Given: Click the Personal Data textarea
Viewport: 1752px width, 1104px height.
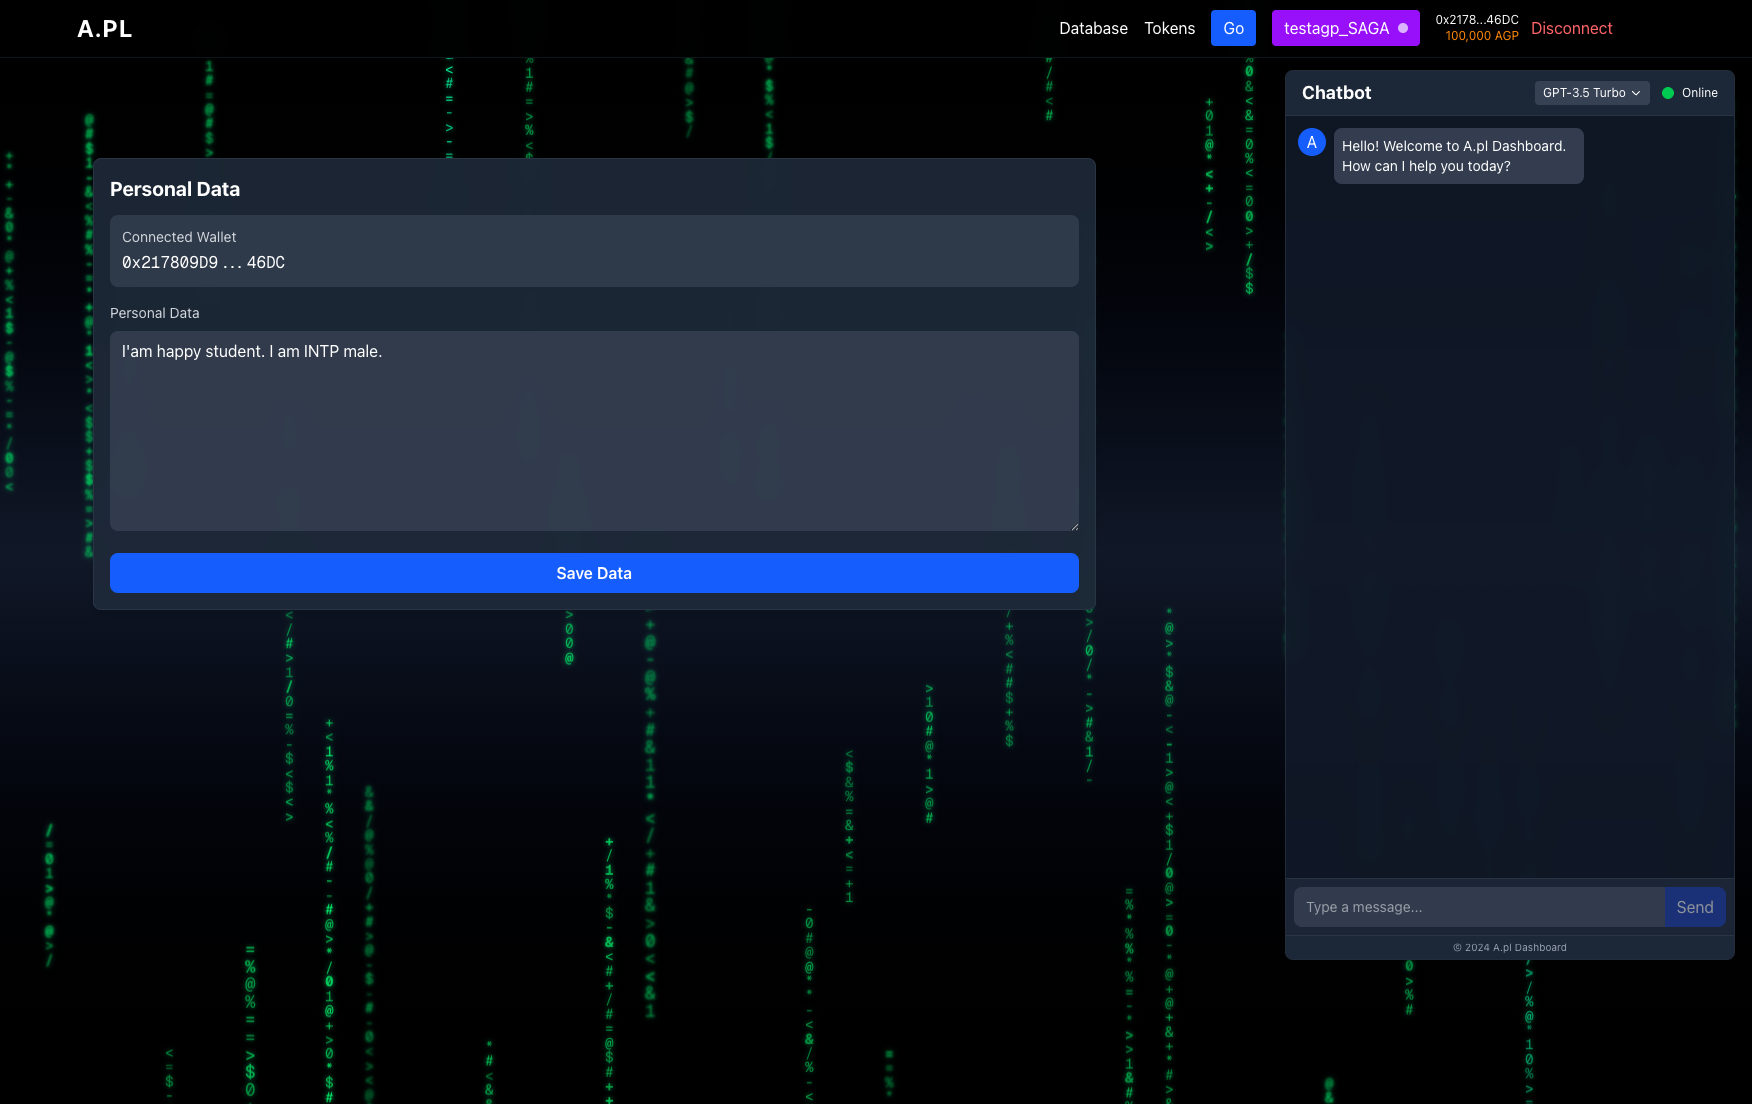Looking at the screenshot, I should tap(594, 431).
